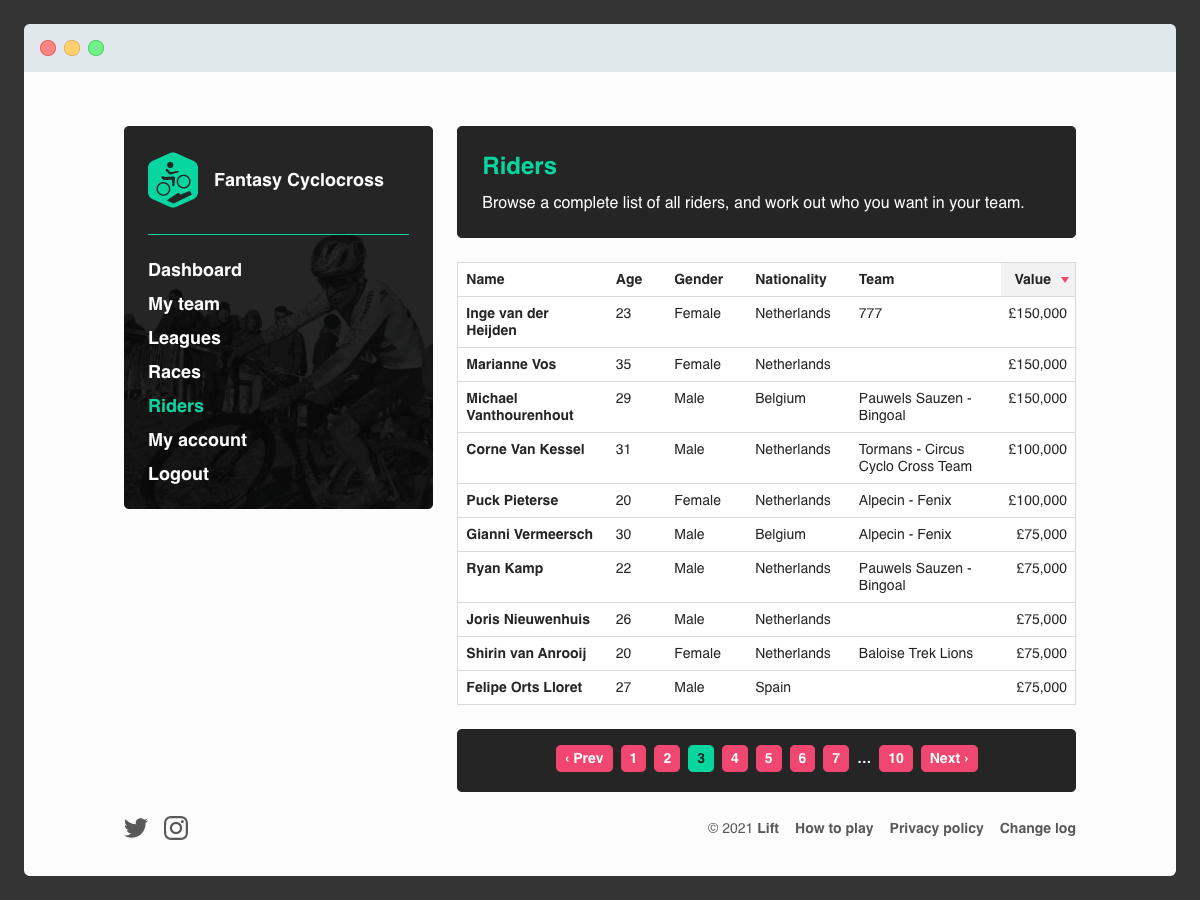Open the Twitter icon in the footer
Image resolution: width=1200 pixels, height=900 pixels.
click(136, 828)
